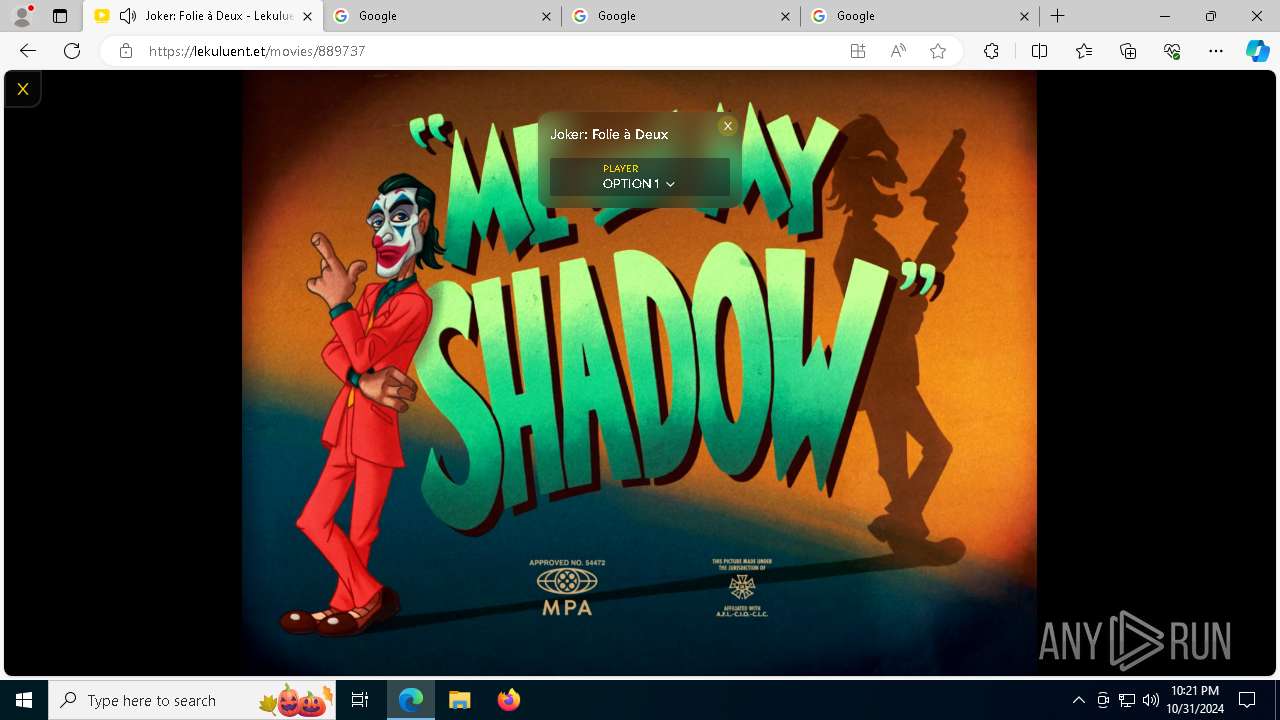
Task: Open the clock showing 10:21 PM
Action: [x=1195, y=700]
